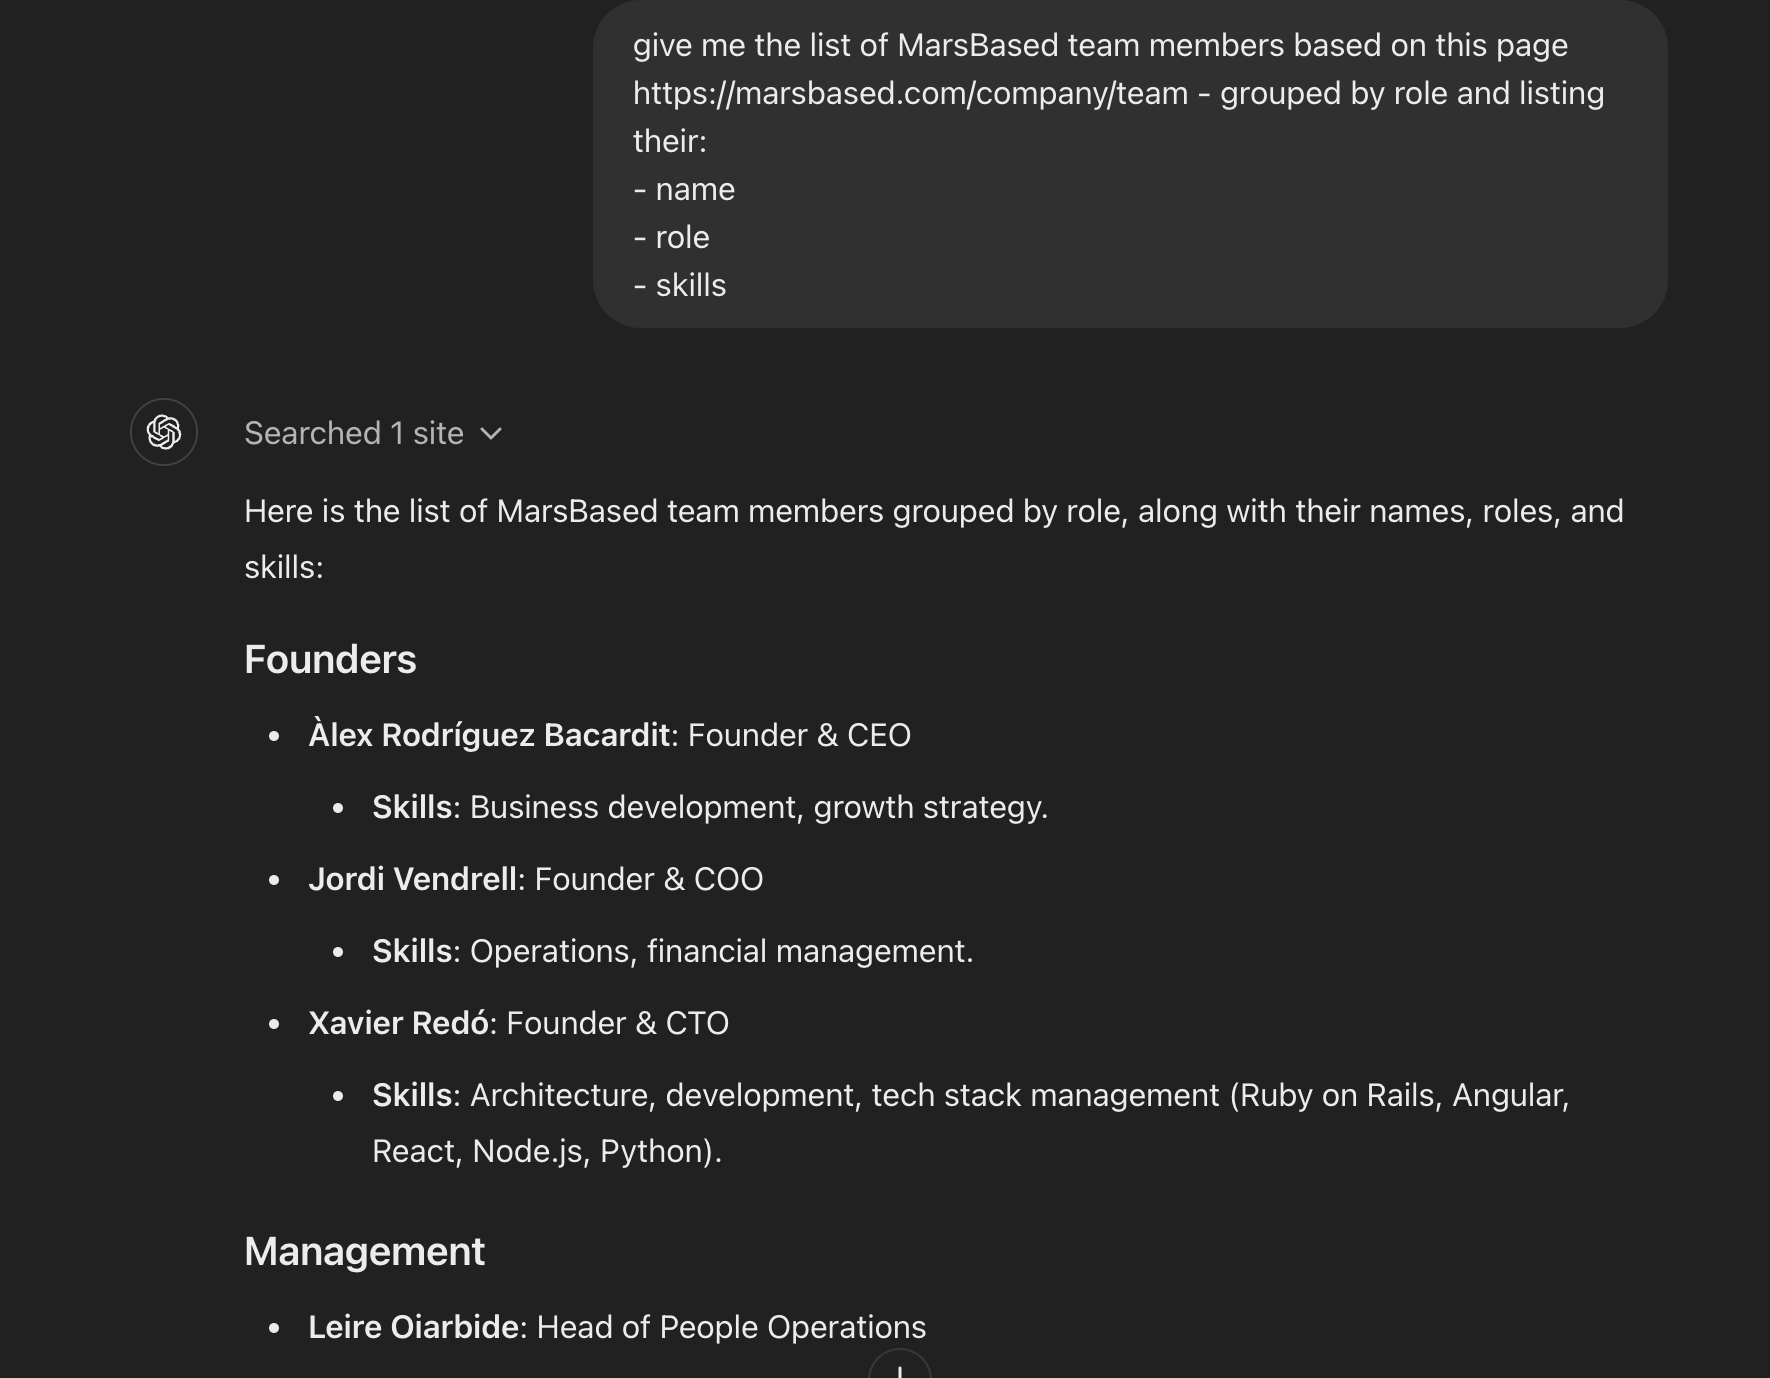Screen dimensions: 1770x1378
Task: Click the name Leire Oiarbide
Action: pyautogui.click(x=413, y=1327)
